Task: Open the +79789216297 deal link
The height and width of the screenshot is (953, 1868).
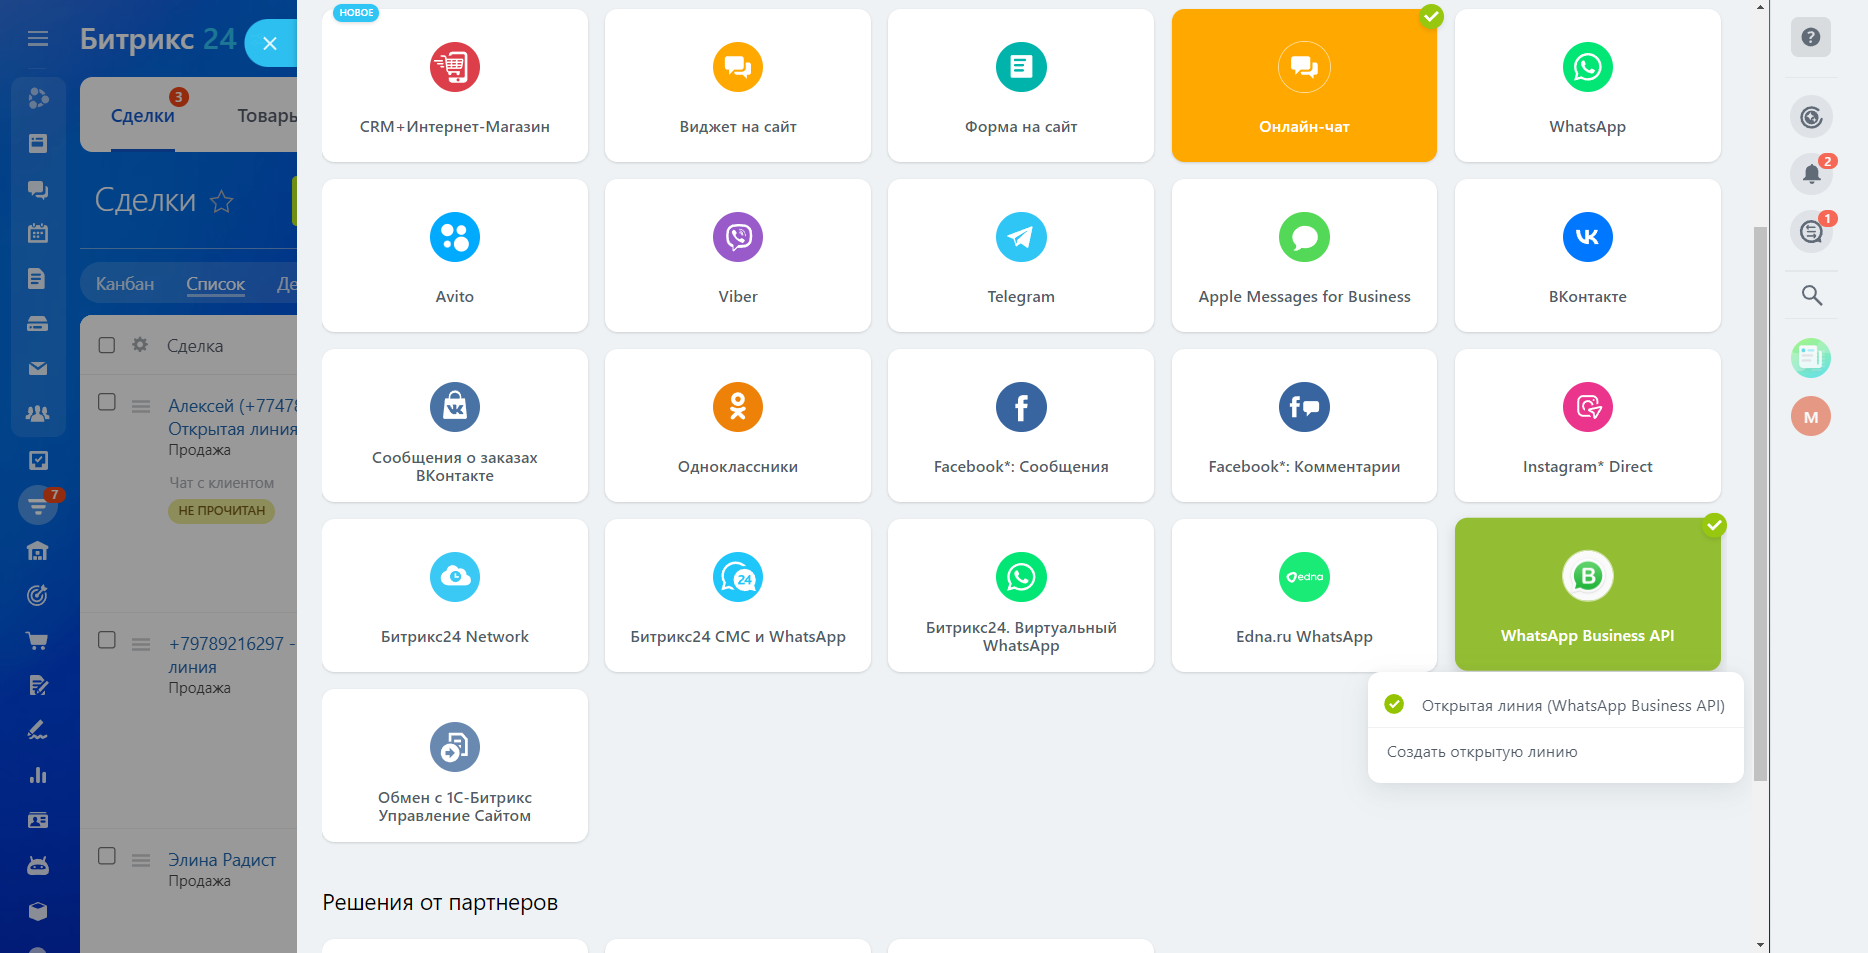Action: tap(232, 655)
